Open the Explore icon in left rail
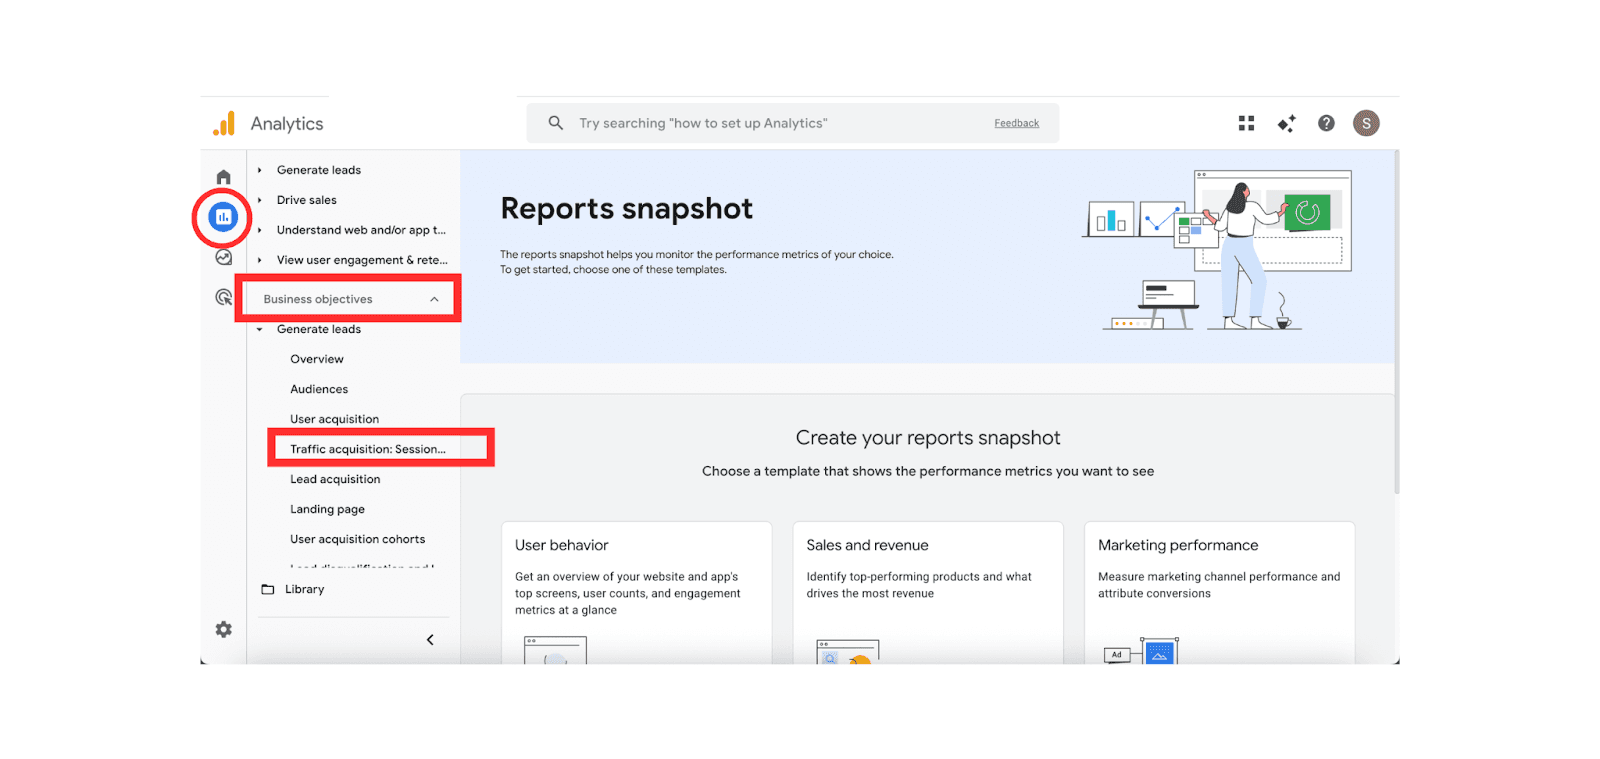Screen dimensions: 1600x759 point(224,257)
